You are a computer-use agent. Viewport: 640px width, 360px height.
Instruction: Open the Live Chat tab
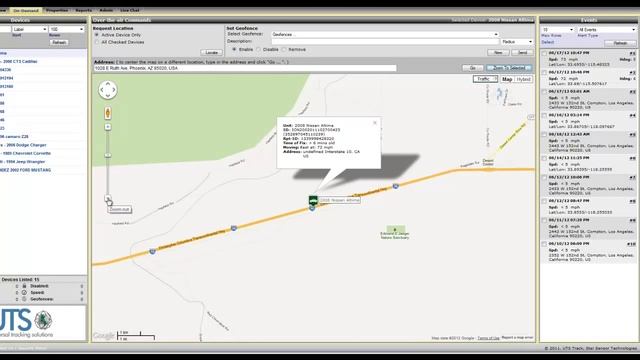130,10
